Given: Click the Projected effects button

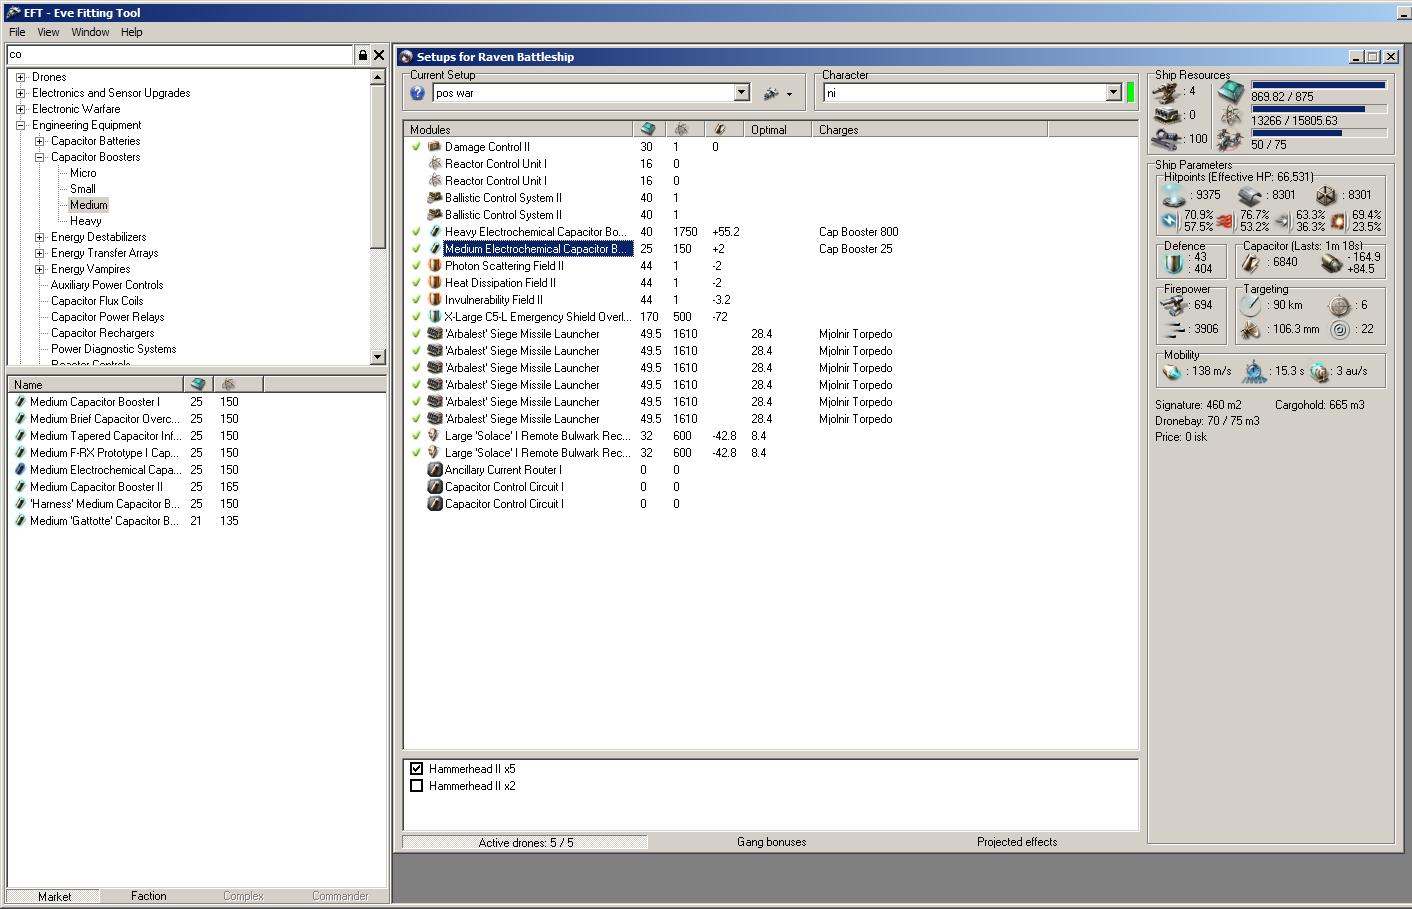Looking at the screenshot, I should click(1017, 842).
